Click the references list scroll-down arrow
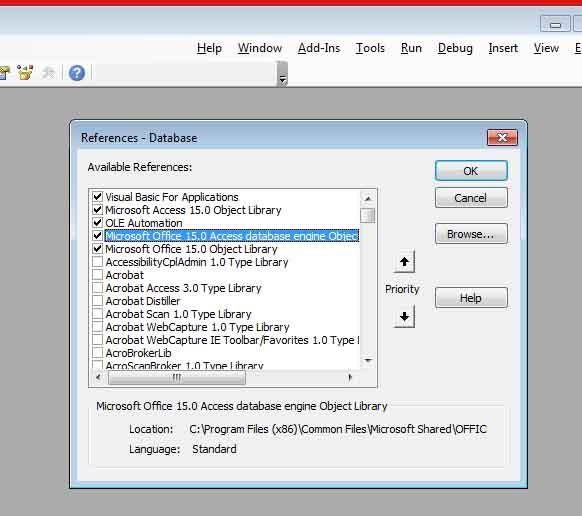 point(368,360)
